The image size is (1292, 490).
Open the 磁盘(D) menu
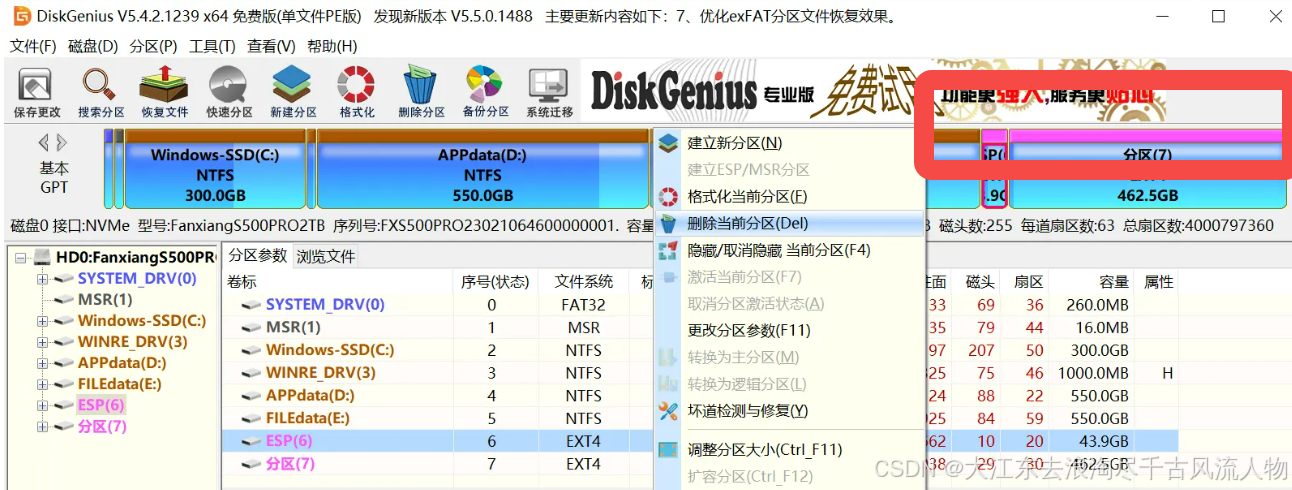[93, 46]
